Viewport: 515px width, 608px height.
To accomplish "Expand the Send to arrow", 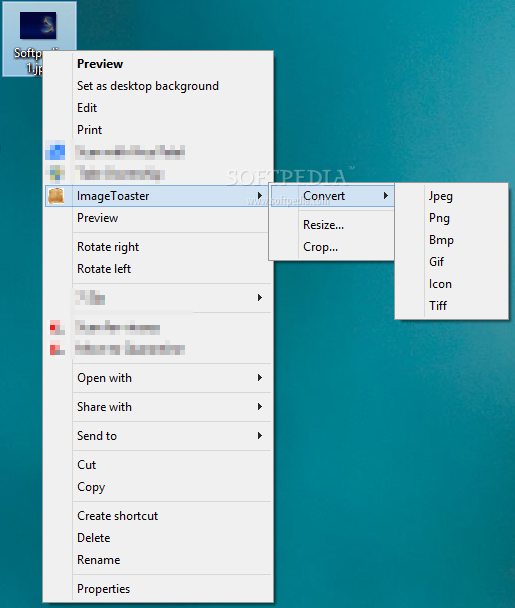I will point(260,435).
